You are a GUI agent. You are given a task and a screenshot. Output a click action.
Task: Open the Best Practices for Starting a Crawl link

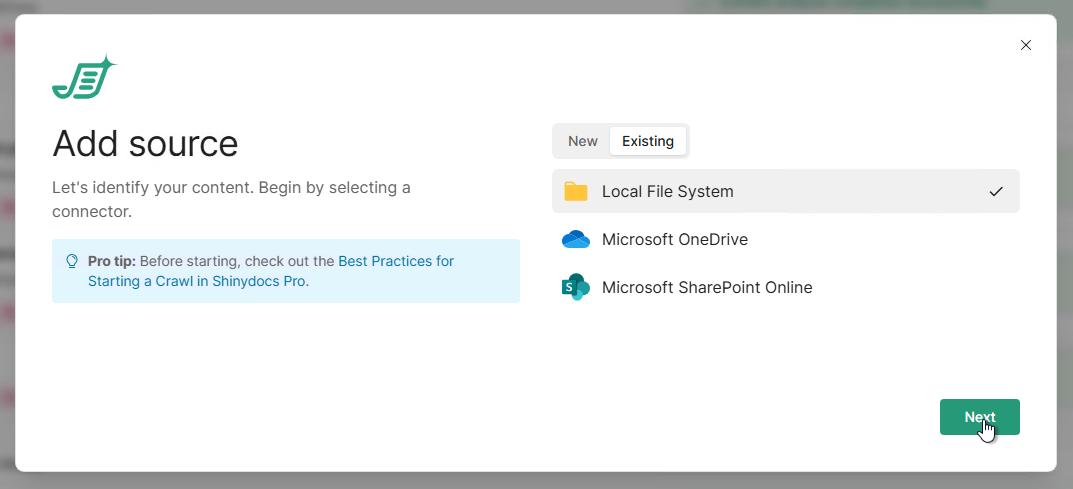point(395,261)
